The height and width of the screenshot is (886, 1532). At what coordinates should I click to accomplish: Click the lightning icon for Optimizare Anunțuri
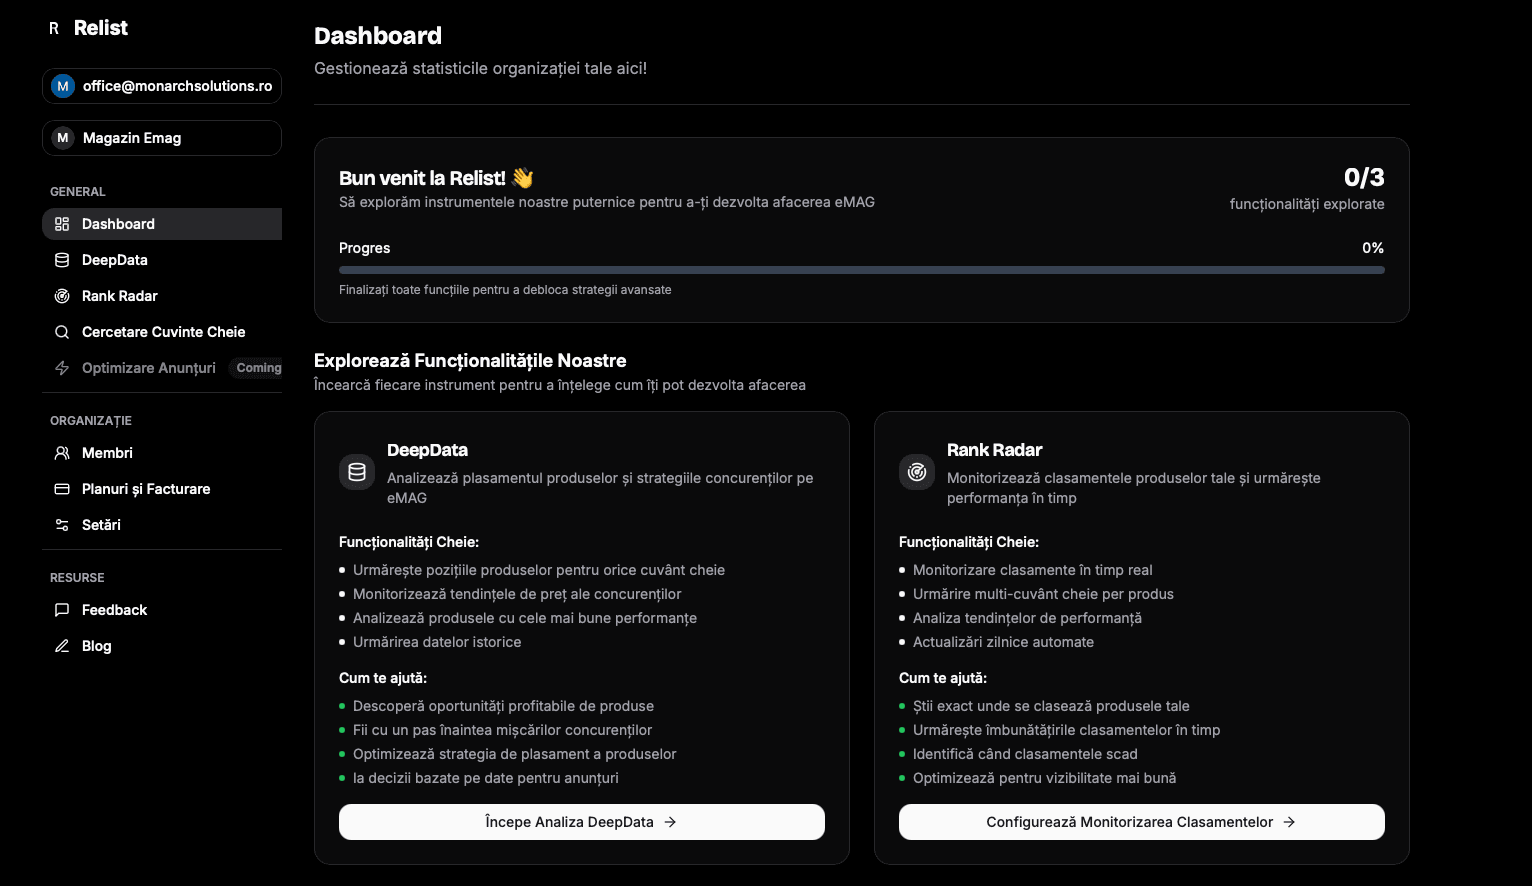coord(62,368)
